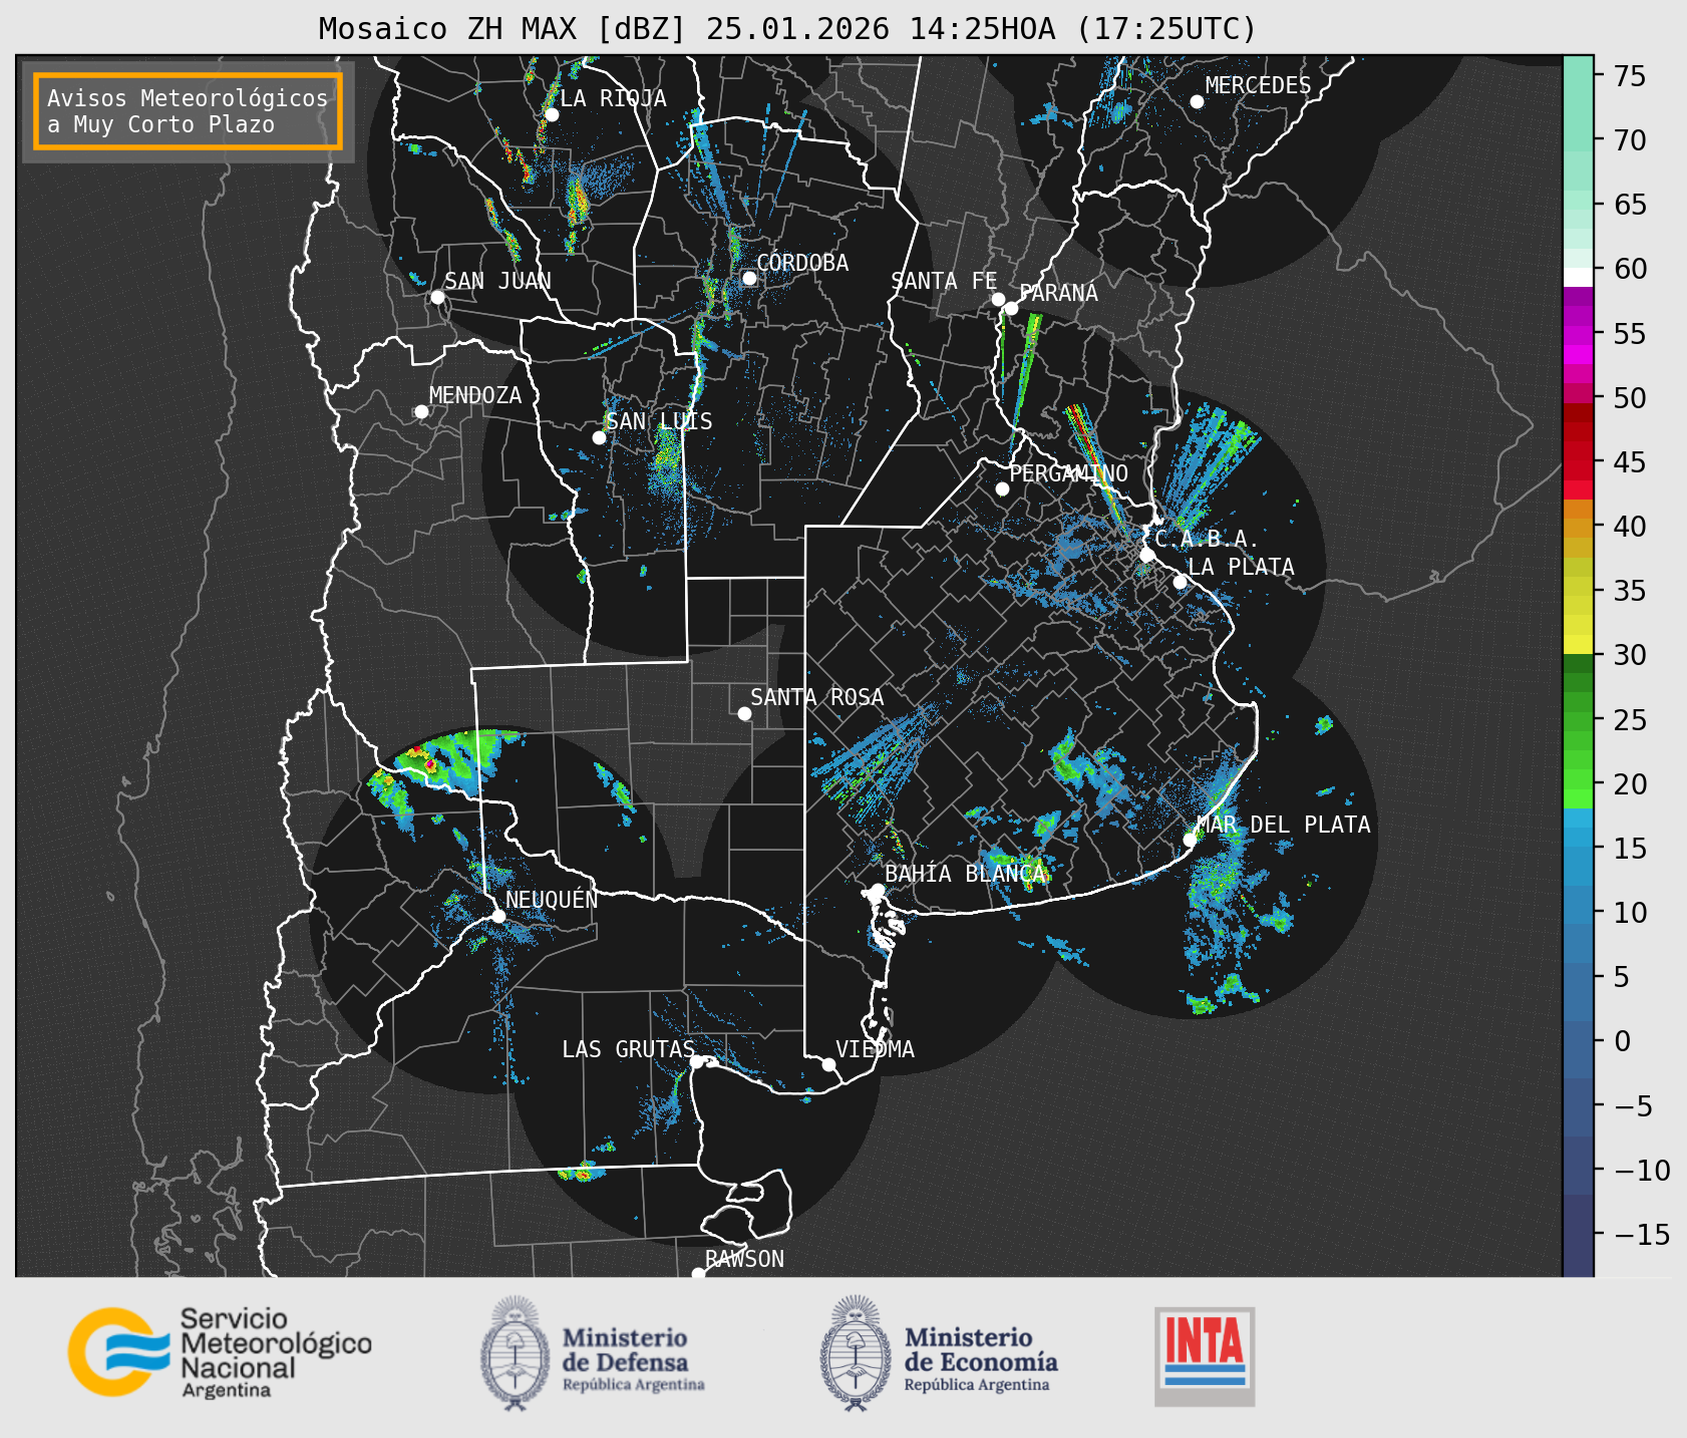Click the SANTA FE city marker dot
This screenshot has width=1687, height=1438.
[998, 299]
